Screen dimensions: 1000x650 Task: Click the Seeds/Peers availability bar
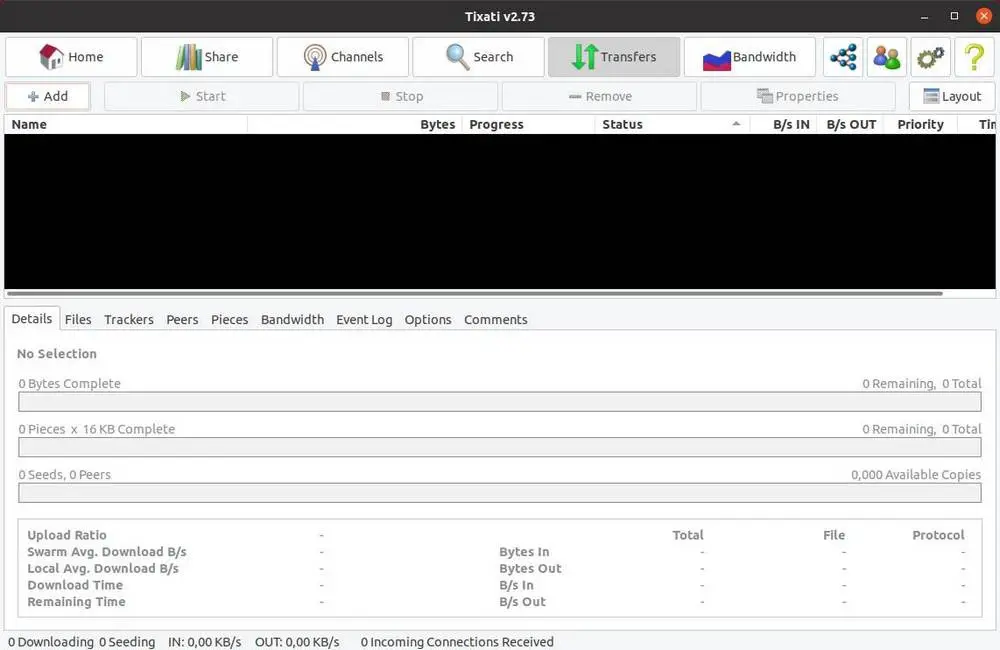pos(499,492)
